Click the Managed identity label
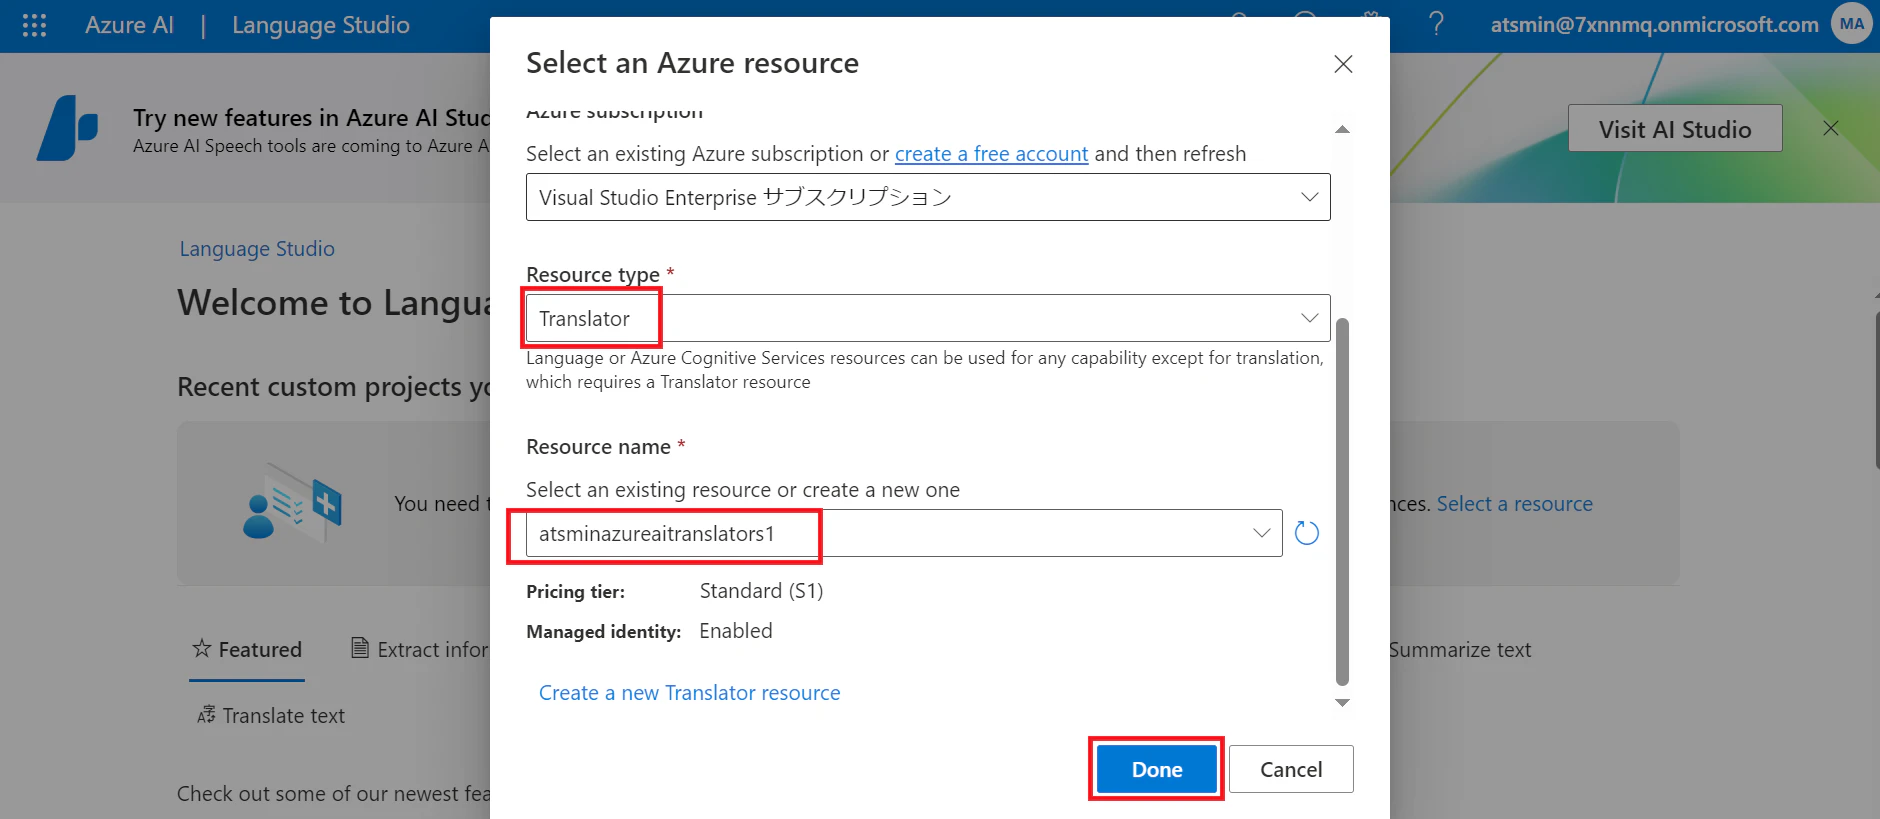Image resolution: width=1880 pixels, height=819 pixels. pyautogui.click(x=603, y=632)
